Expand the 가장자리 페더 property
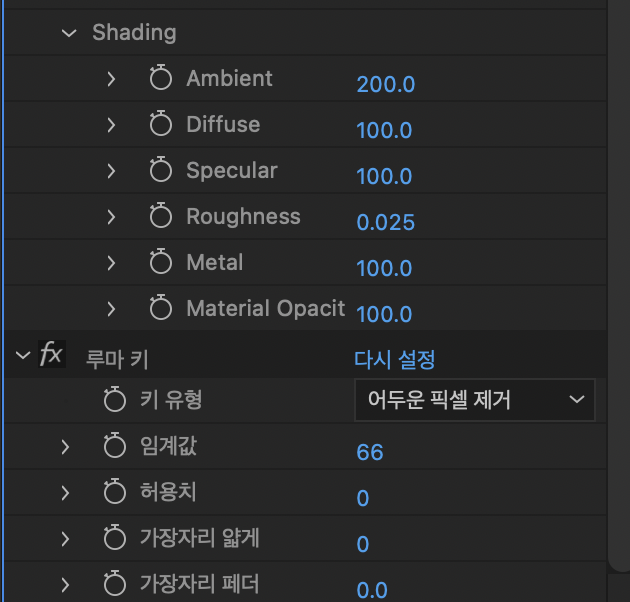Screen dimensions: 630x602 click(65, 585)
